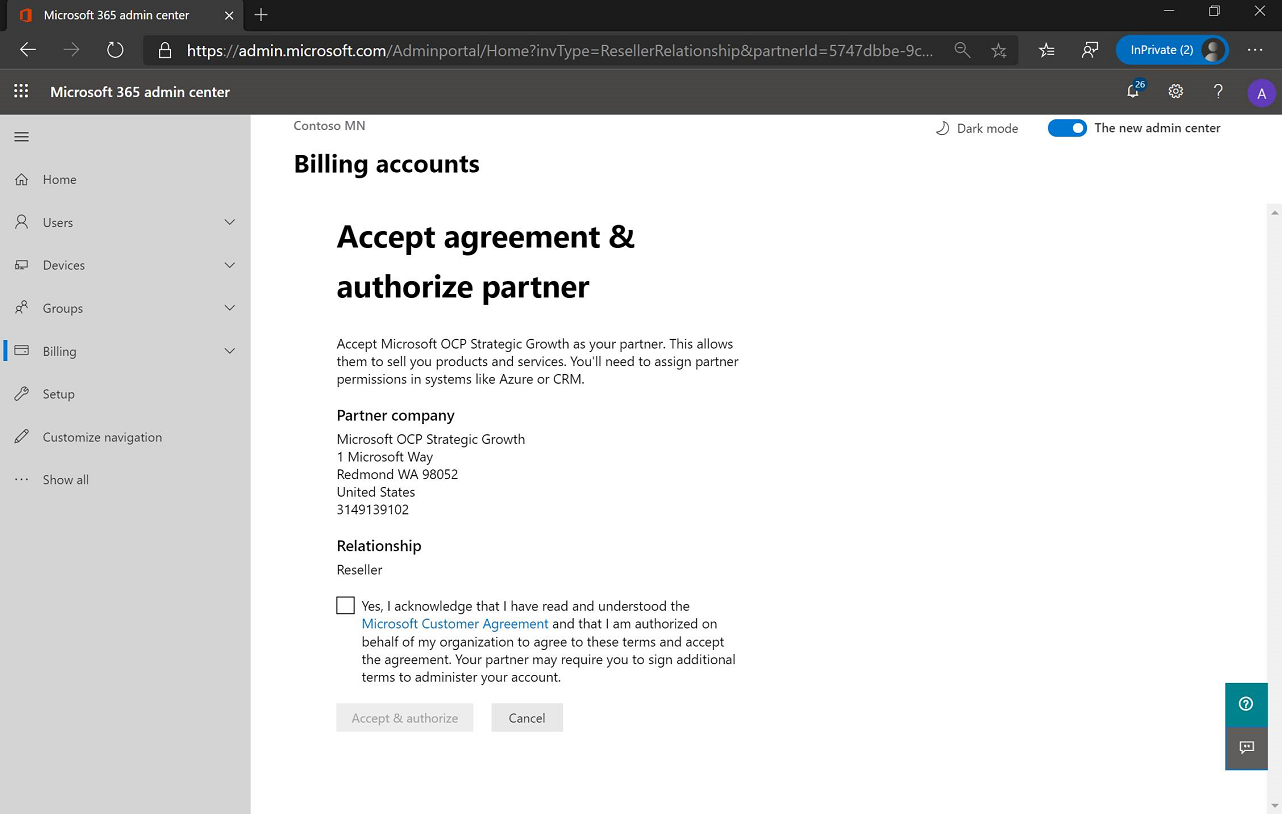Toggle the new admin center switch
Screen dimensions: 1282x814
coord(1067,128)
